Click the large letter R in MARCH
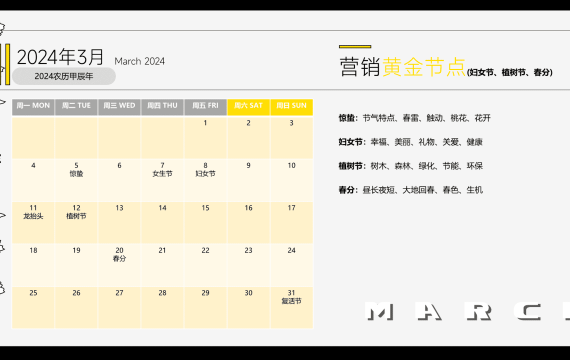The image size is (570, 360). coord(478,312)
